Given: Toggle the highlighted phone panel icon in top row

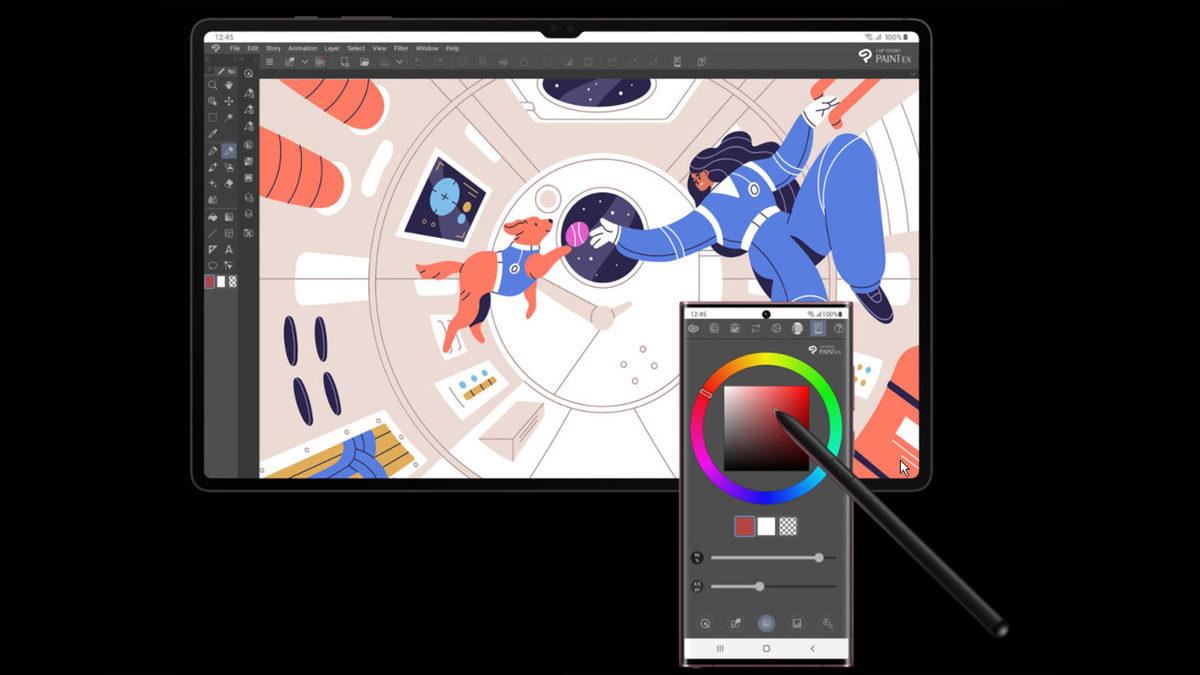Looking at the screenshot, I should click(x=818, y=328).
